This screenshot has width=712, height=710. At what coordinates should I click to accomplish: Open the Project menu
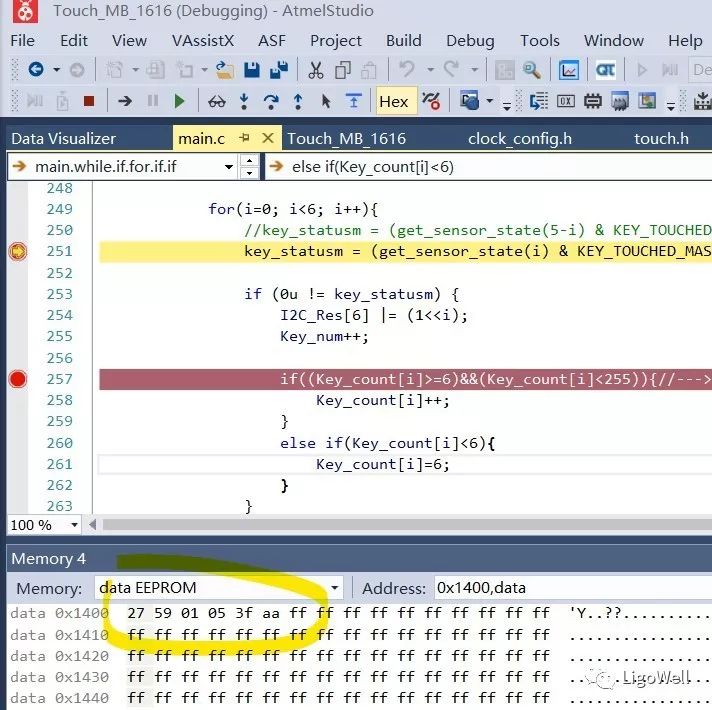(336, 41)
